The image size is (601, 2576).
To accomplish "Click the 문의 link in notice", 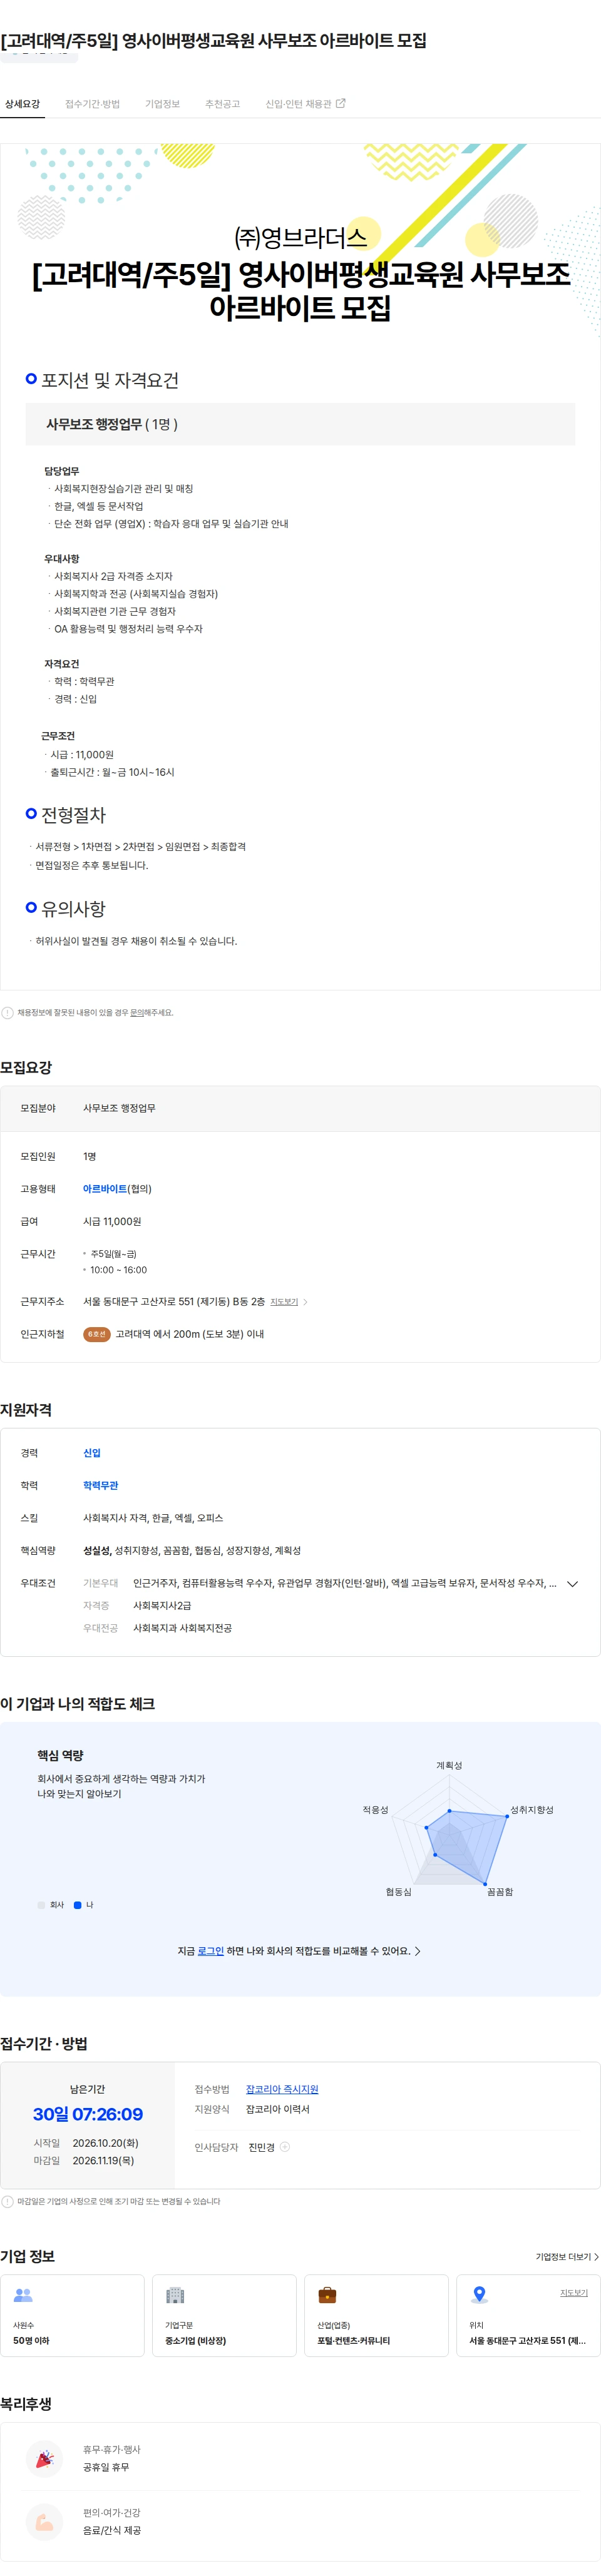I will 137,1012.
